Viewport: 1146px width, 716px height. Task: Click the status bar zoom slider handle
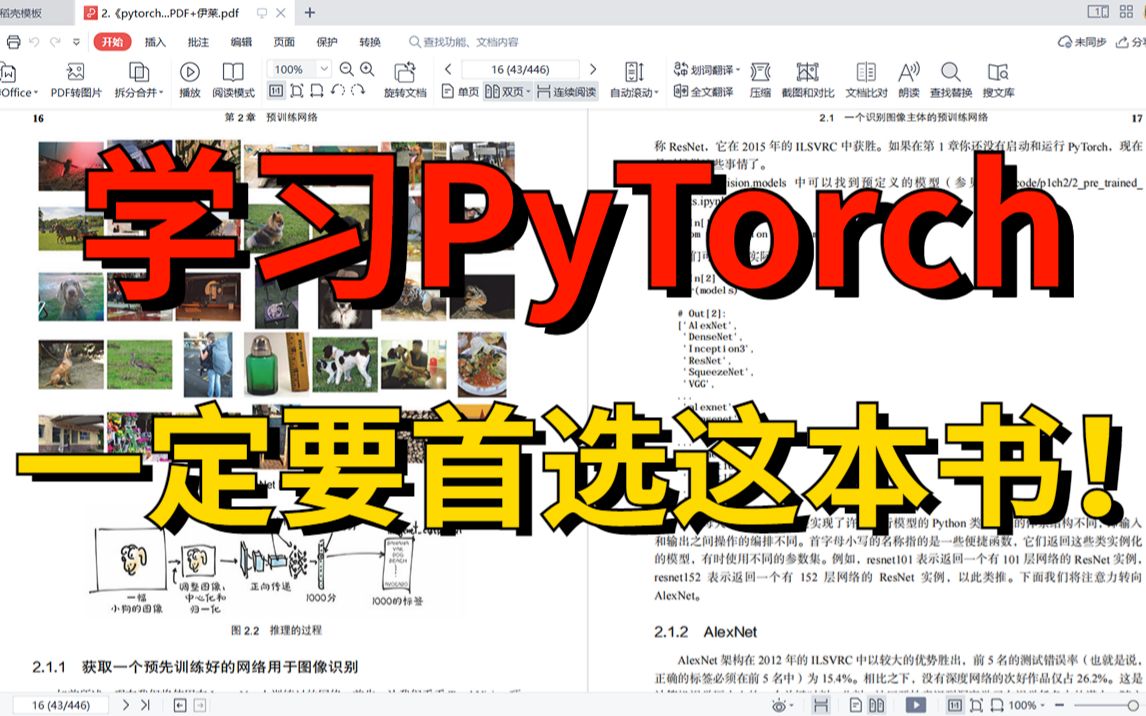pyautogui.click(x=1133, y=706)
